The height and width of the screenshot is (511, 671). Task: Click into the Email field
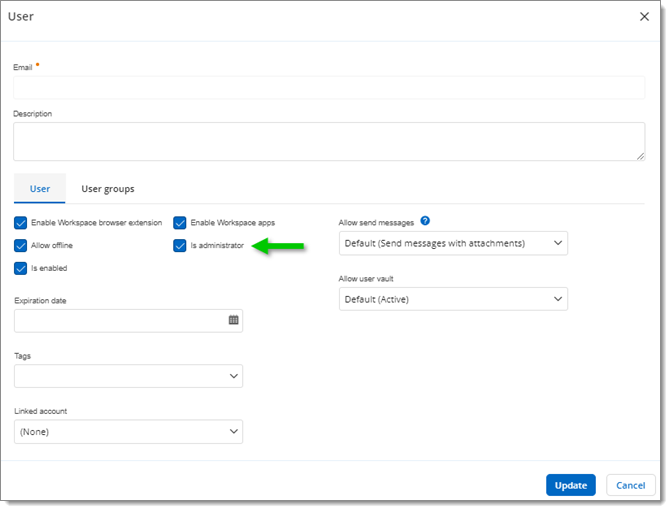pyautogui.click(x=329, y=87)
